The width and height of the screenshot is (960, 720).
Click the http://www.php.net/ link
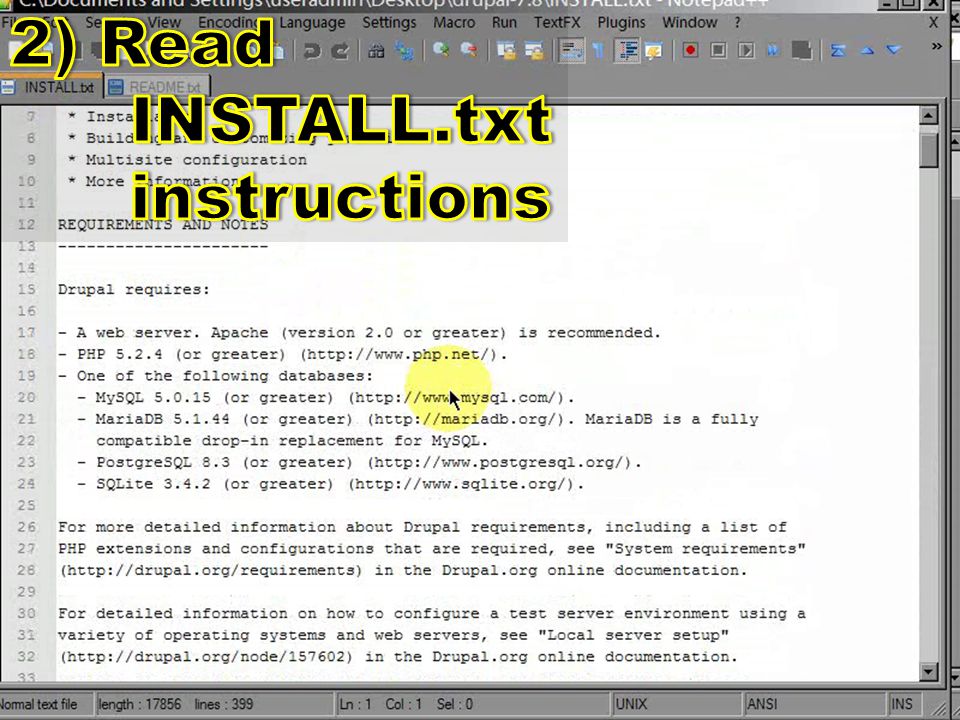[x=398, y=354]
